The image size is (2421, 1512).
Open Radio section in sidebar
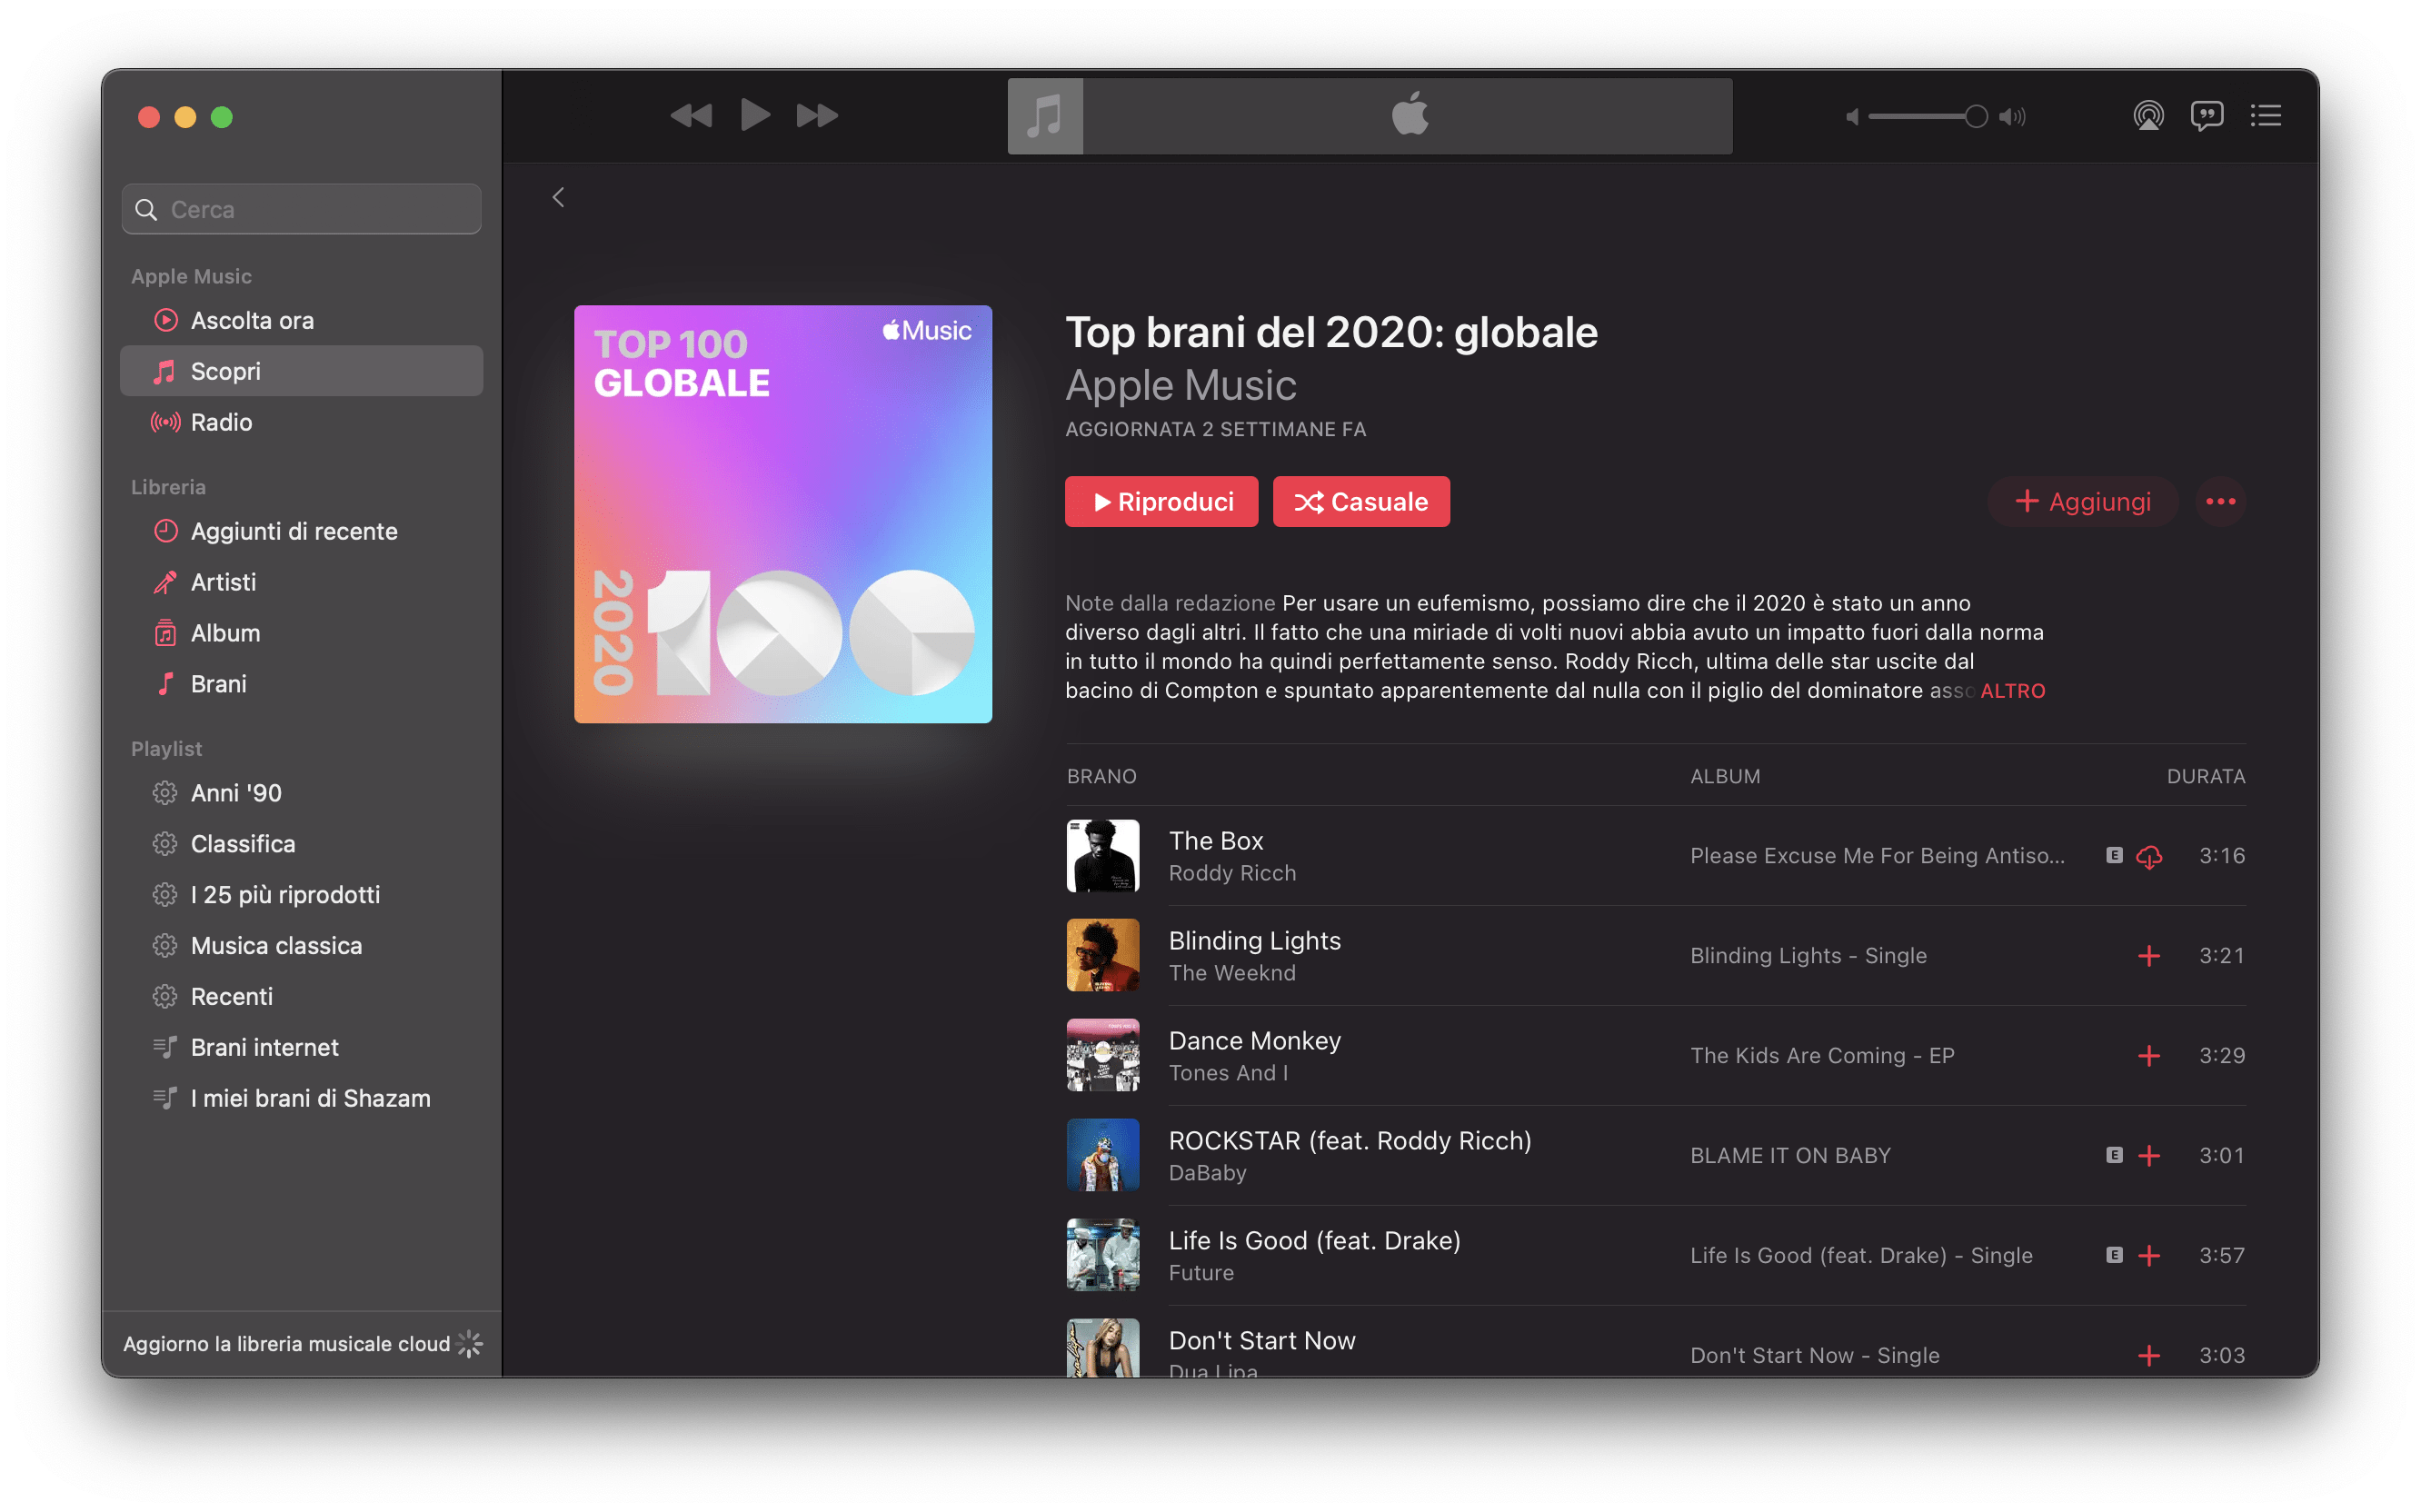[302, 422]
